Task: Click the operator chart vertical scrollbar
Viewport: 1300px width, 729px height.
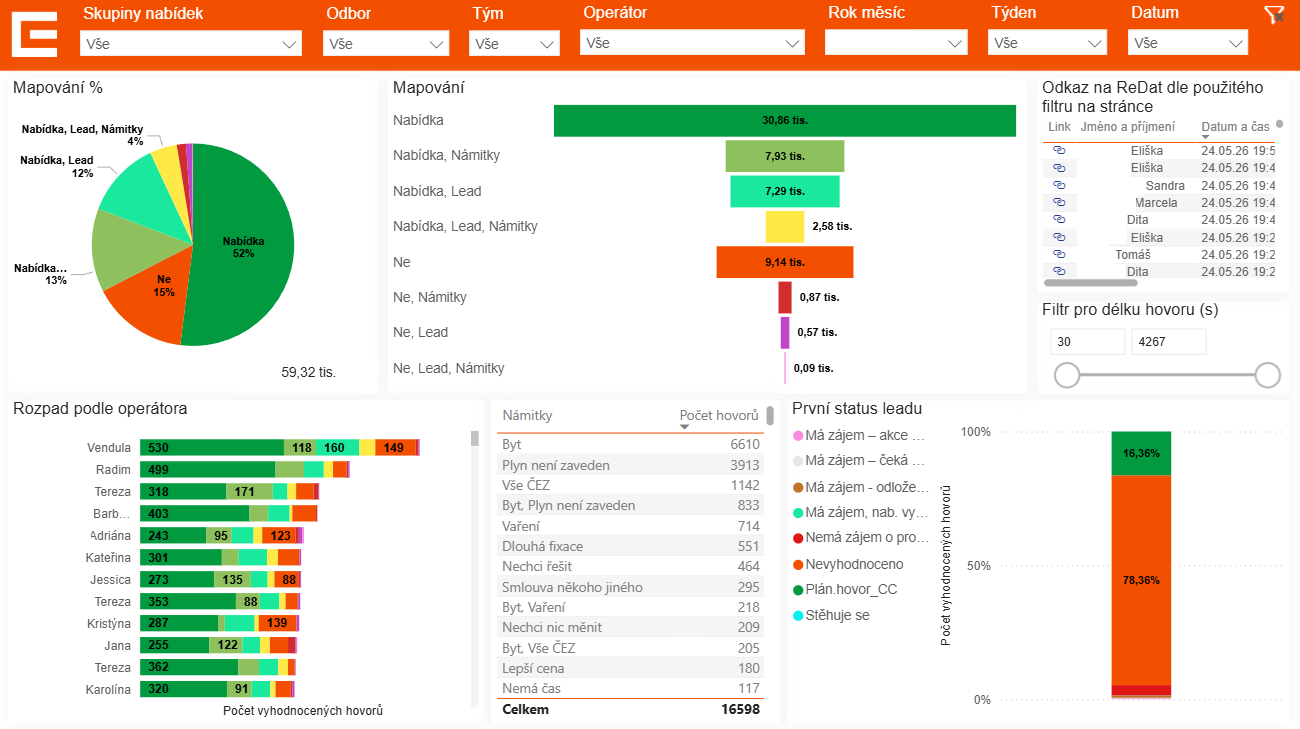Action: [x=475, y=438]
